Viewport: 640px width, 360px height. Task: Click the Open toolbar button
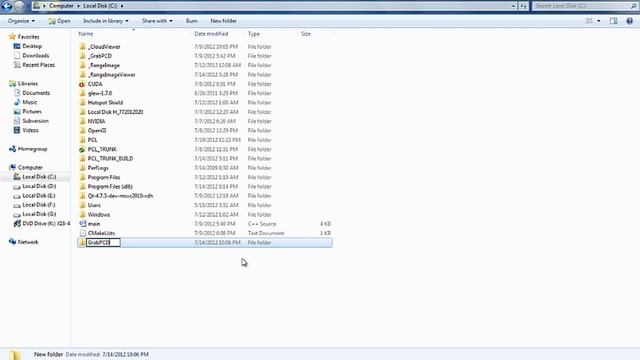click(x=60, y=21)
